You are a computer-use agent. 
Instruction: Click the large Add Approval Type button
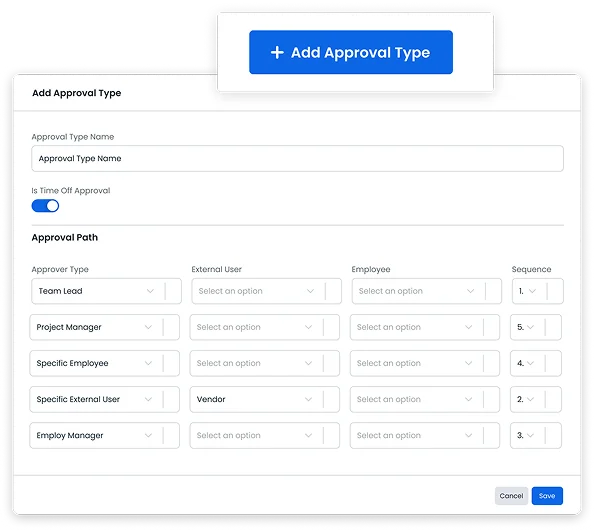[351, 52]
